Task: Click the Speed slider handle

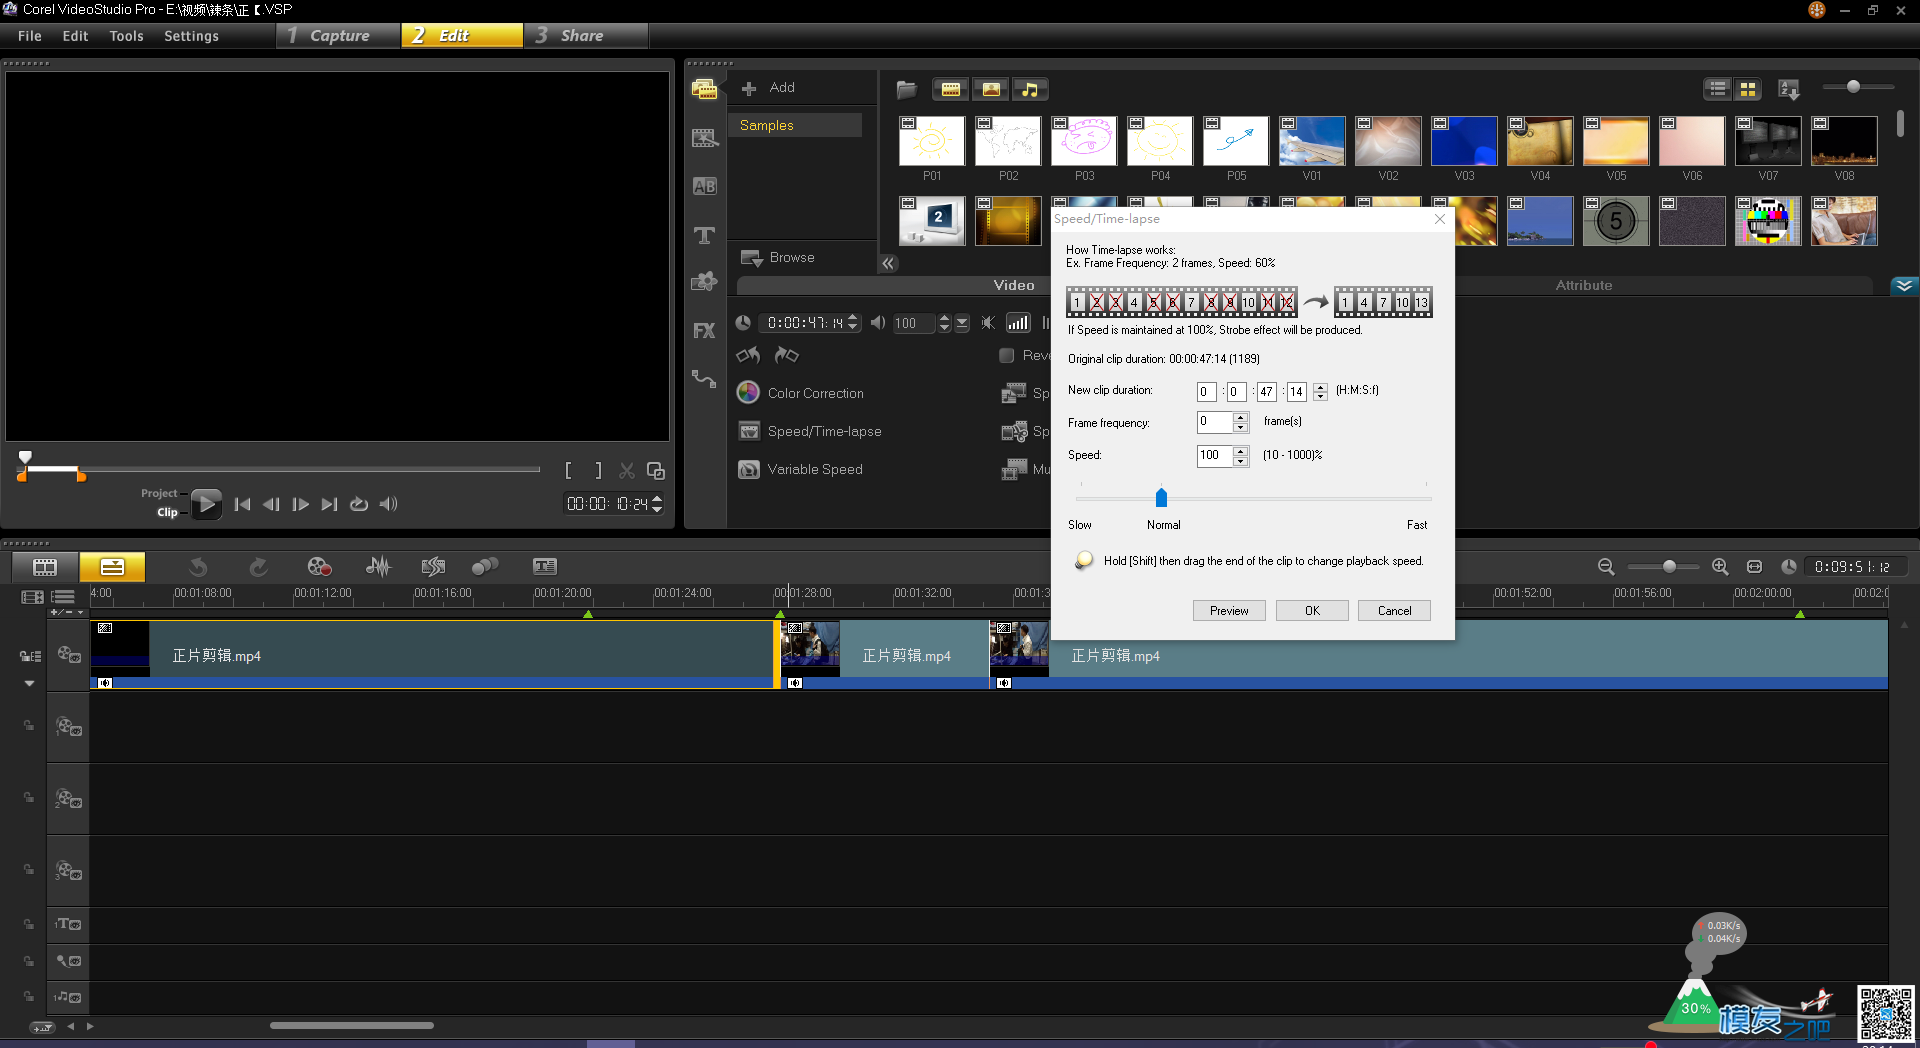Action: pos(1161,497)
